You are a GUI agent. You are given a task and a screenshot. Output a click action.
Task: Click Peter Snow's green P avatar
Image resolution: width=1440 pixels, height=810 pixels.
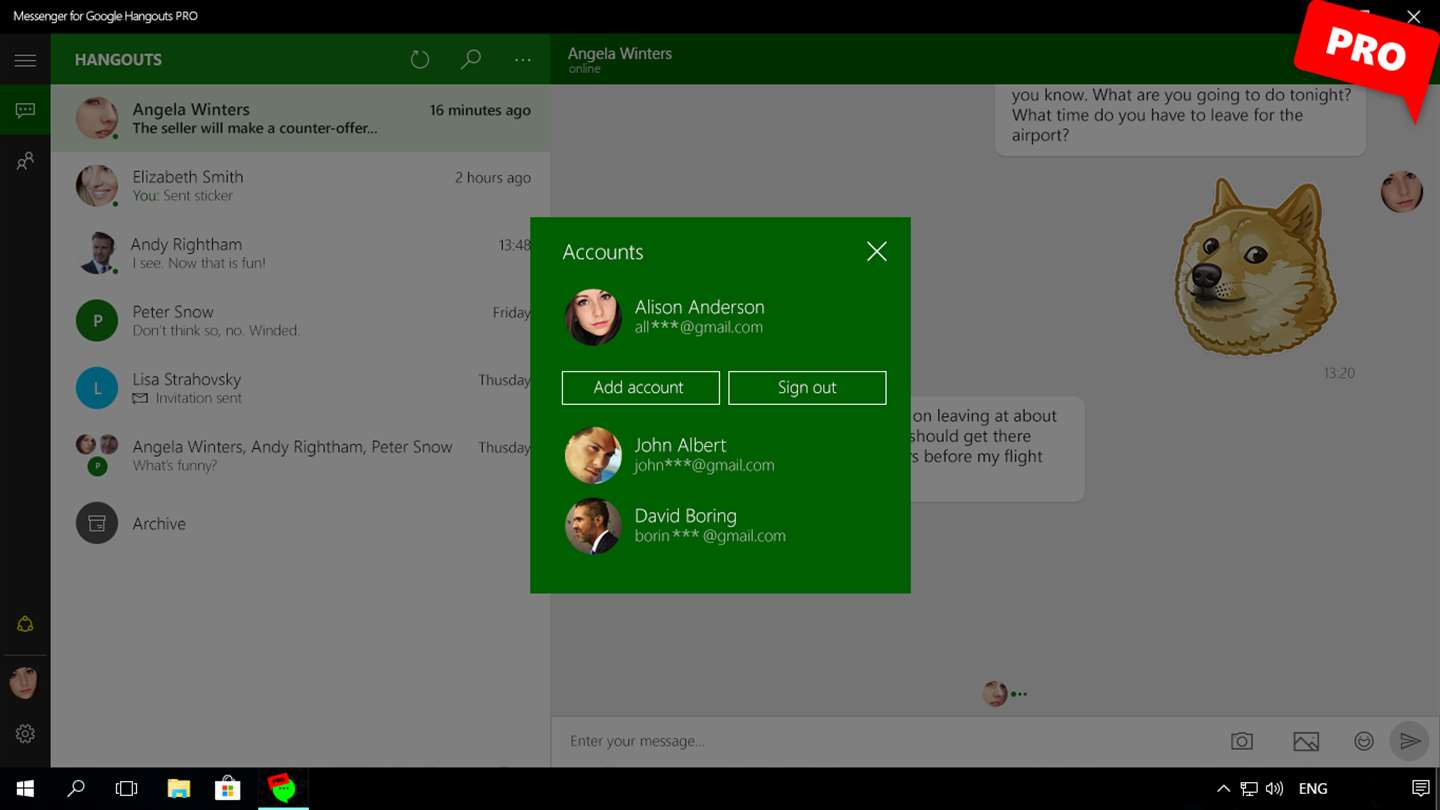coord(97,321)
